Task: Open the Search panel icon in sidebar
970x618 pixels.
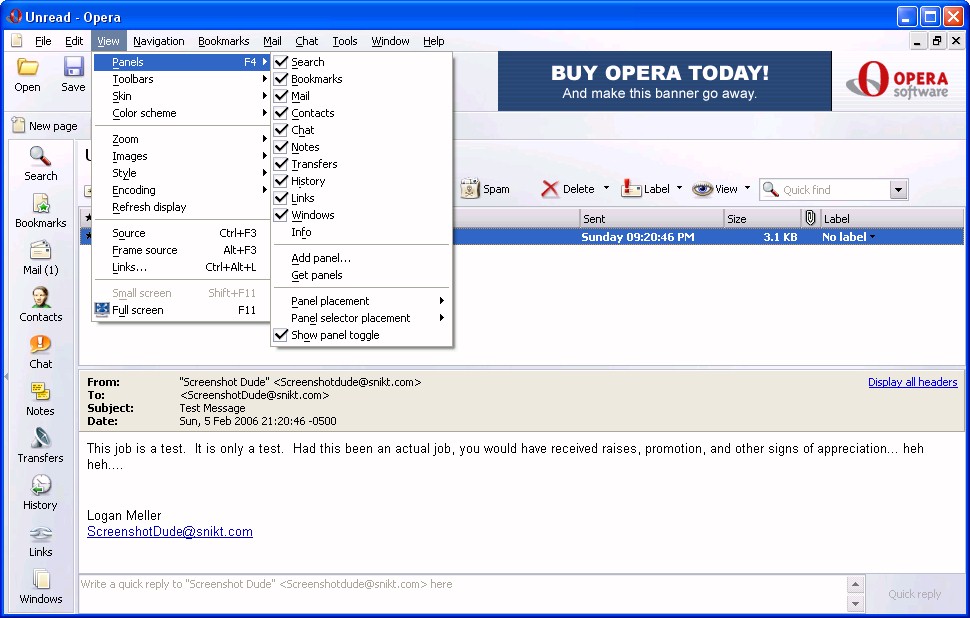Action: coord(40,156)
